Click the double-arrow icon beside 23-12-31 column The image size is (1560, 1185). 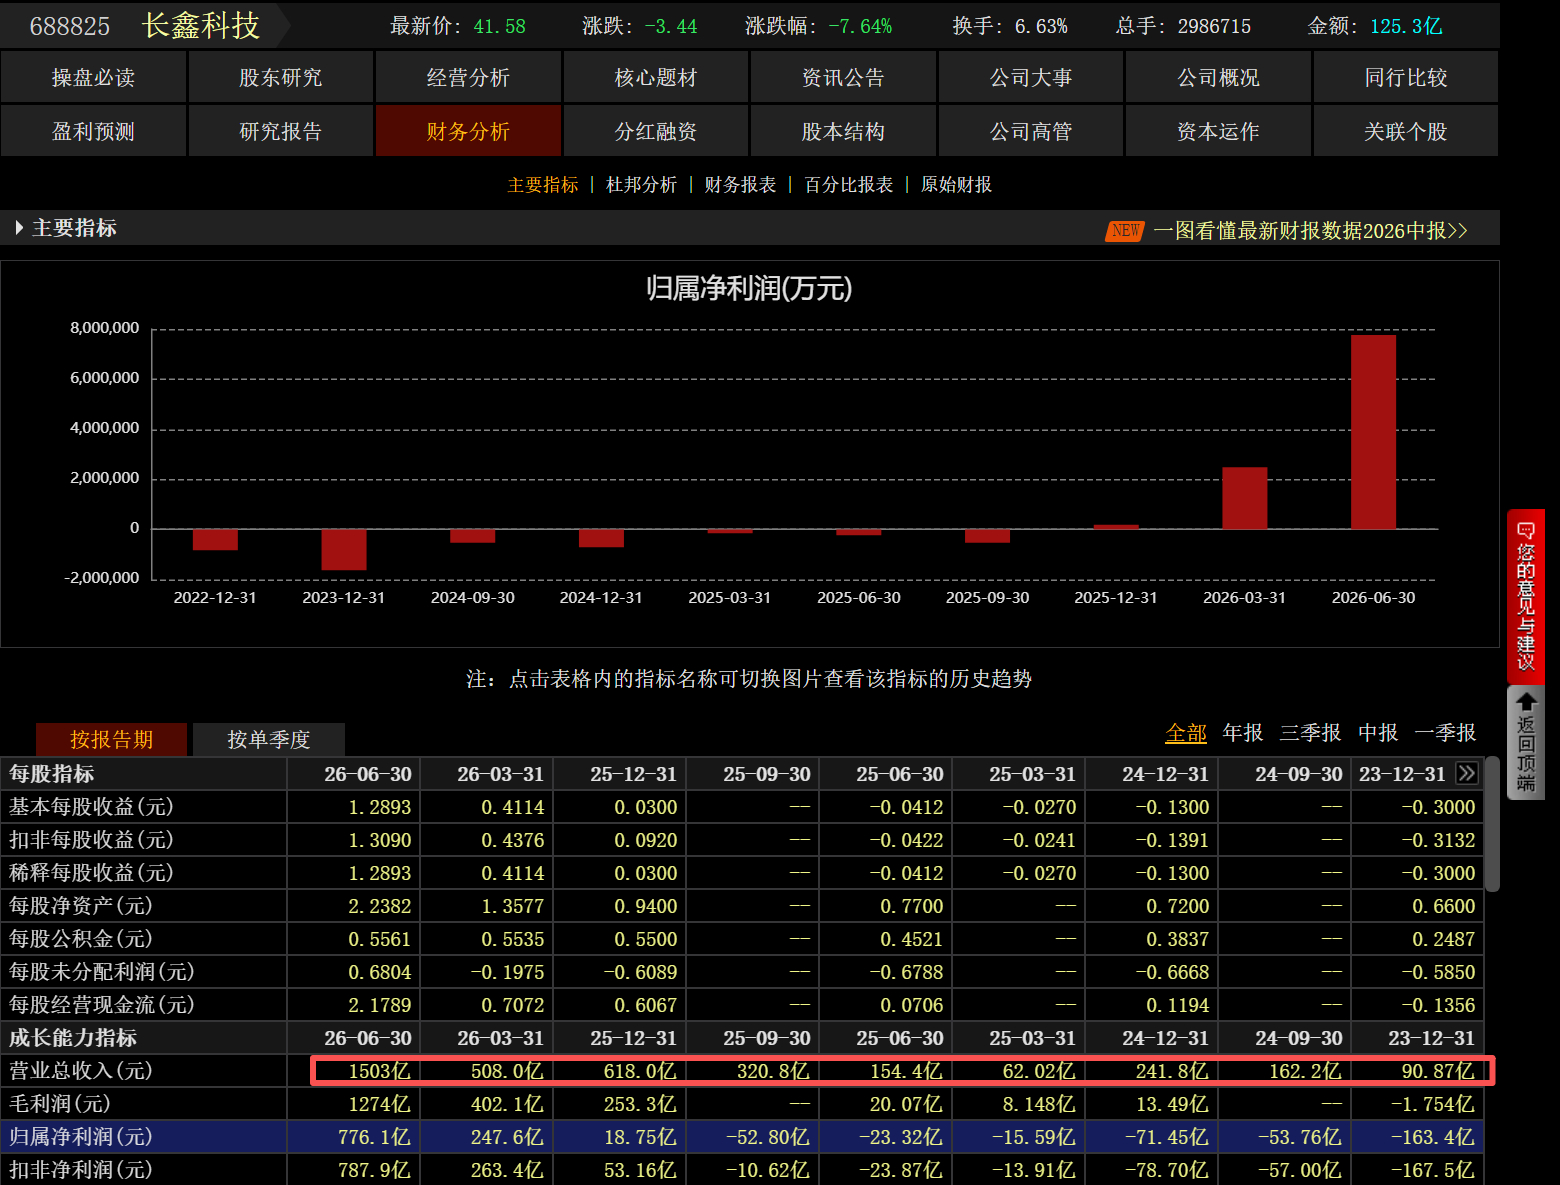(x=1467, y=773)
